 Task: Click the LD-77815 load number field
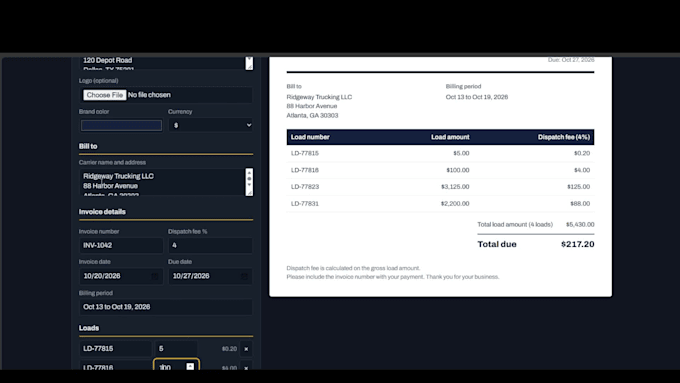(x=115, y=349)
